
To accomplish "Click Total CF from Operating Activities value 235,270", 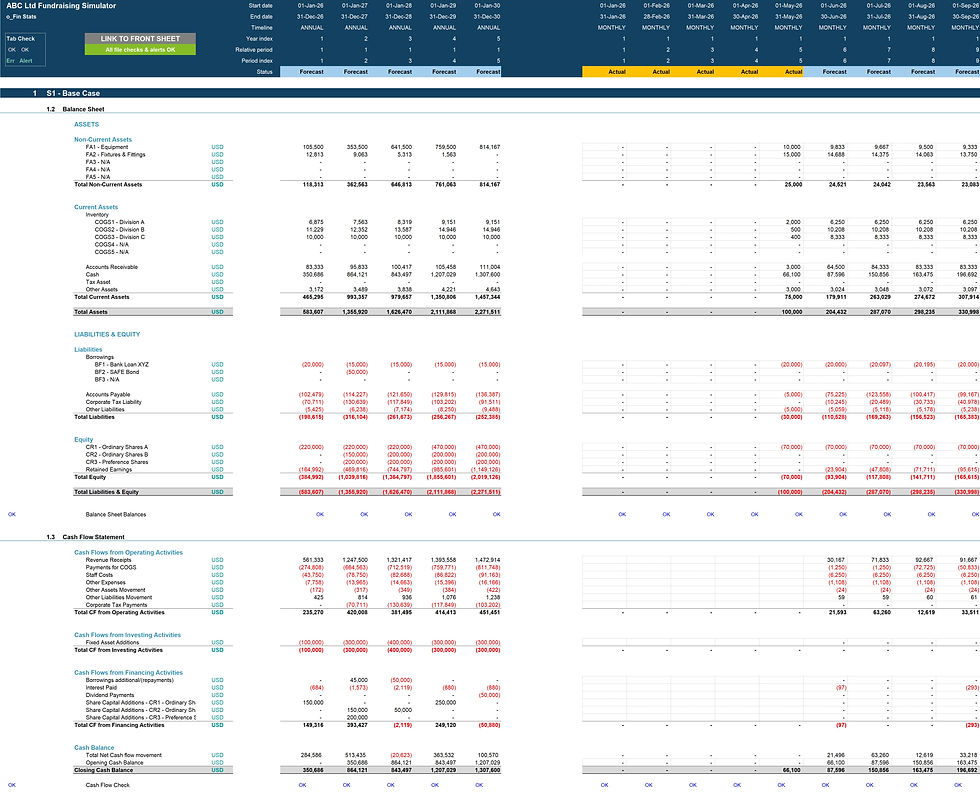I will pyautogui.click(x=313, y=613).
